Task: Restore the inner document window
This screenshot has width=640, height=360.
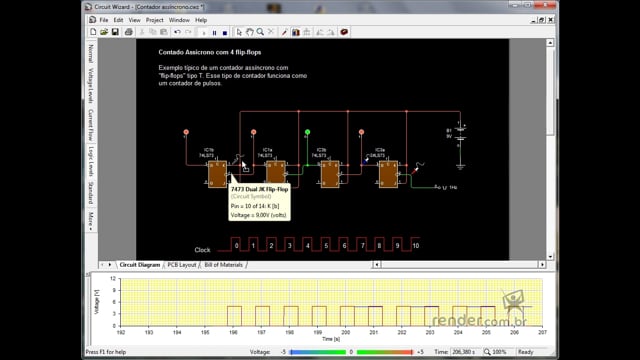Action: 542,20
